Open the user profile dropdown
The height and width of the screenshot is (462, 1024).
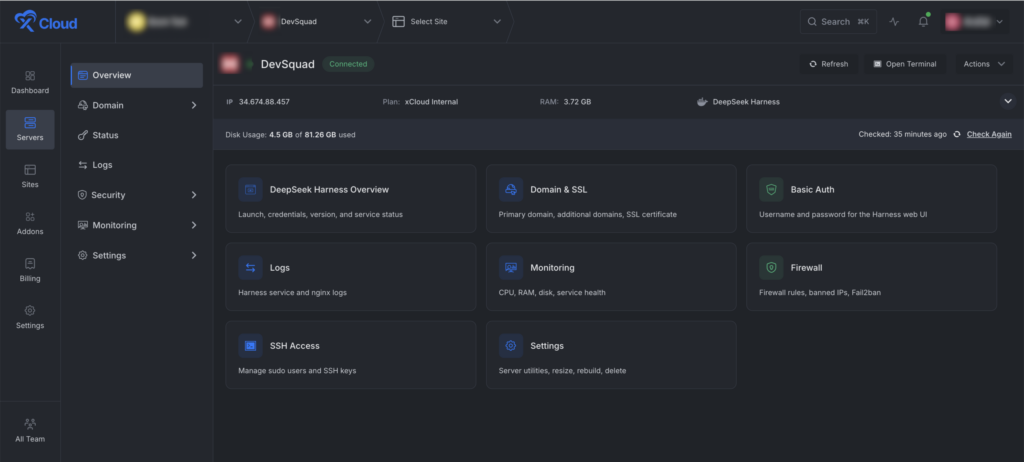click(x=976, y=22)
